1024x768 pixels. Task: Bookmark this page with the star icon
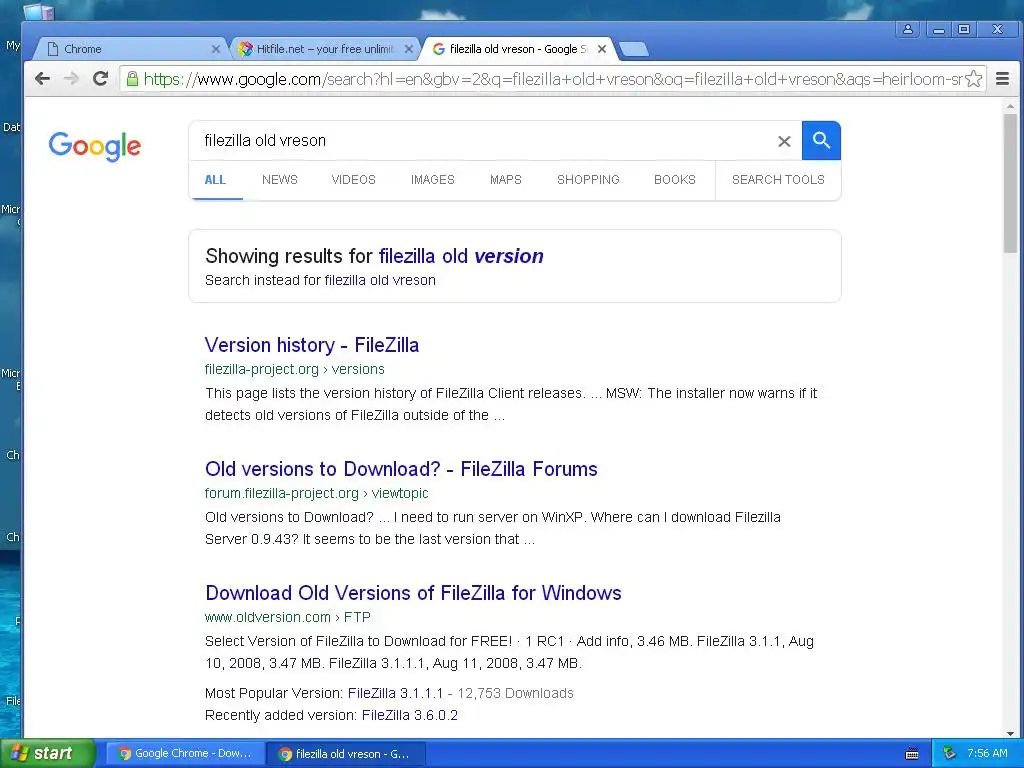(974, 79)
